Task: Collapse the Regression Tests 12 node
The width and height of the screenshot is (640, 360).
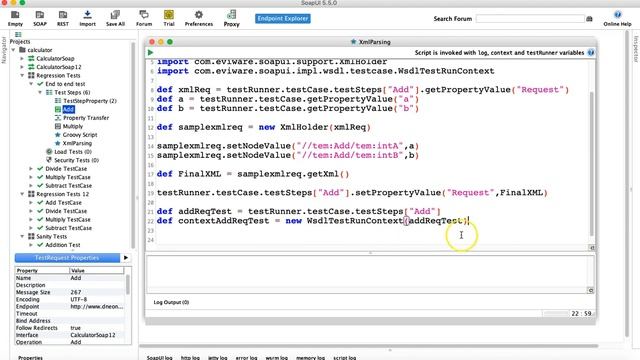Action: (22, 194)
